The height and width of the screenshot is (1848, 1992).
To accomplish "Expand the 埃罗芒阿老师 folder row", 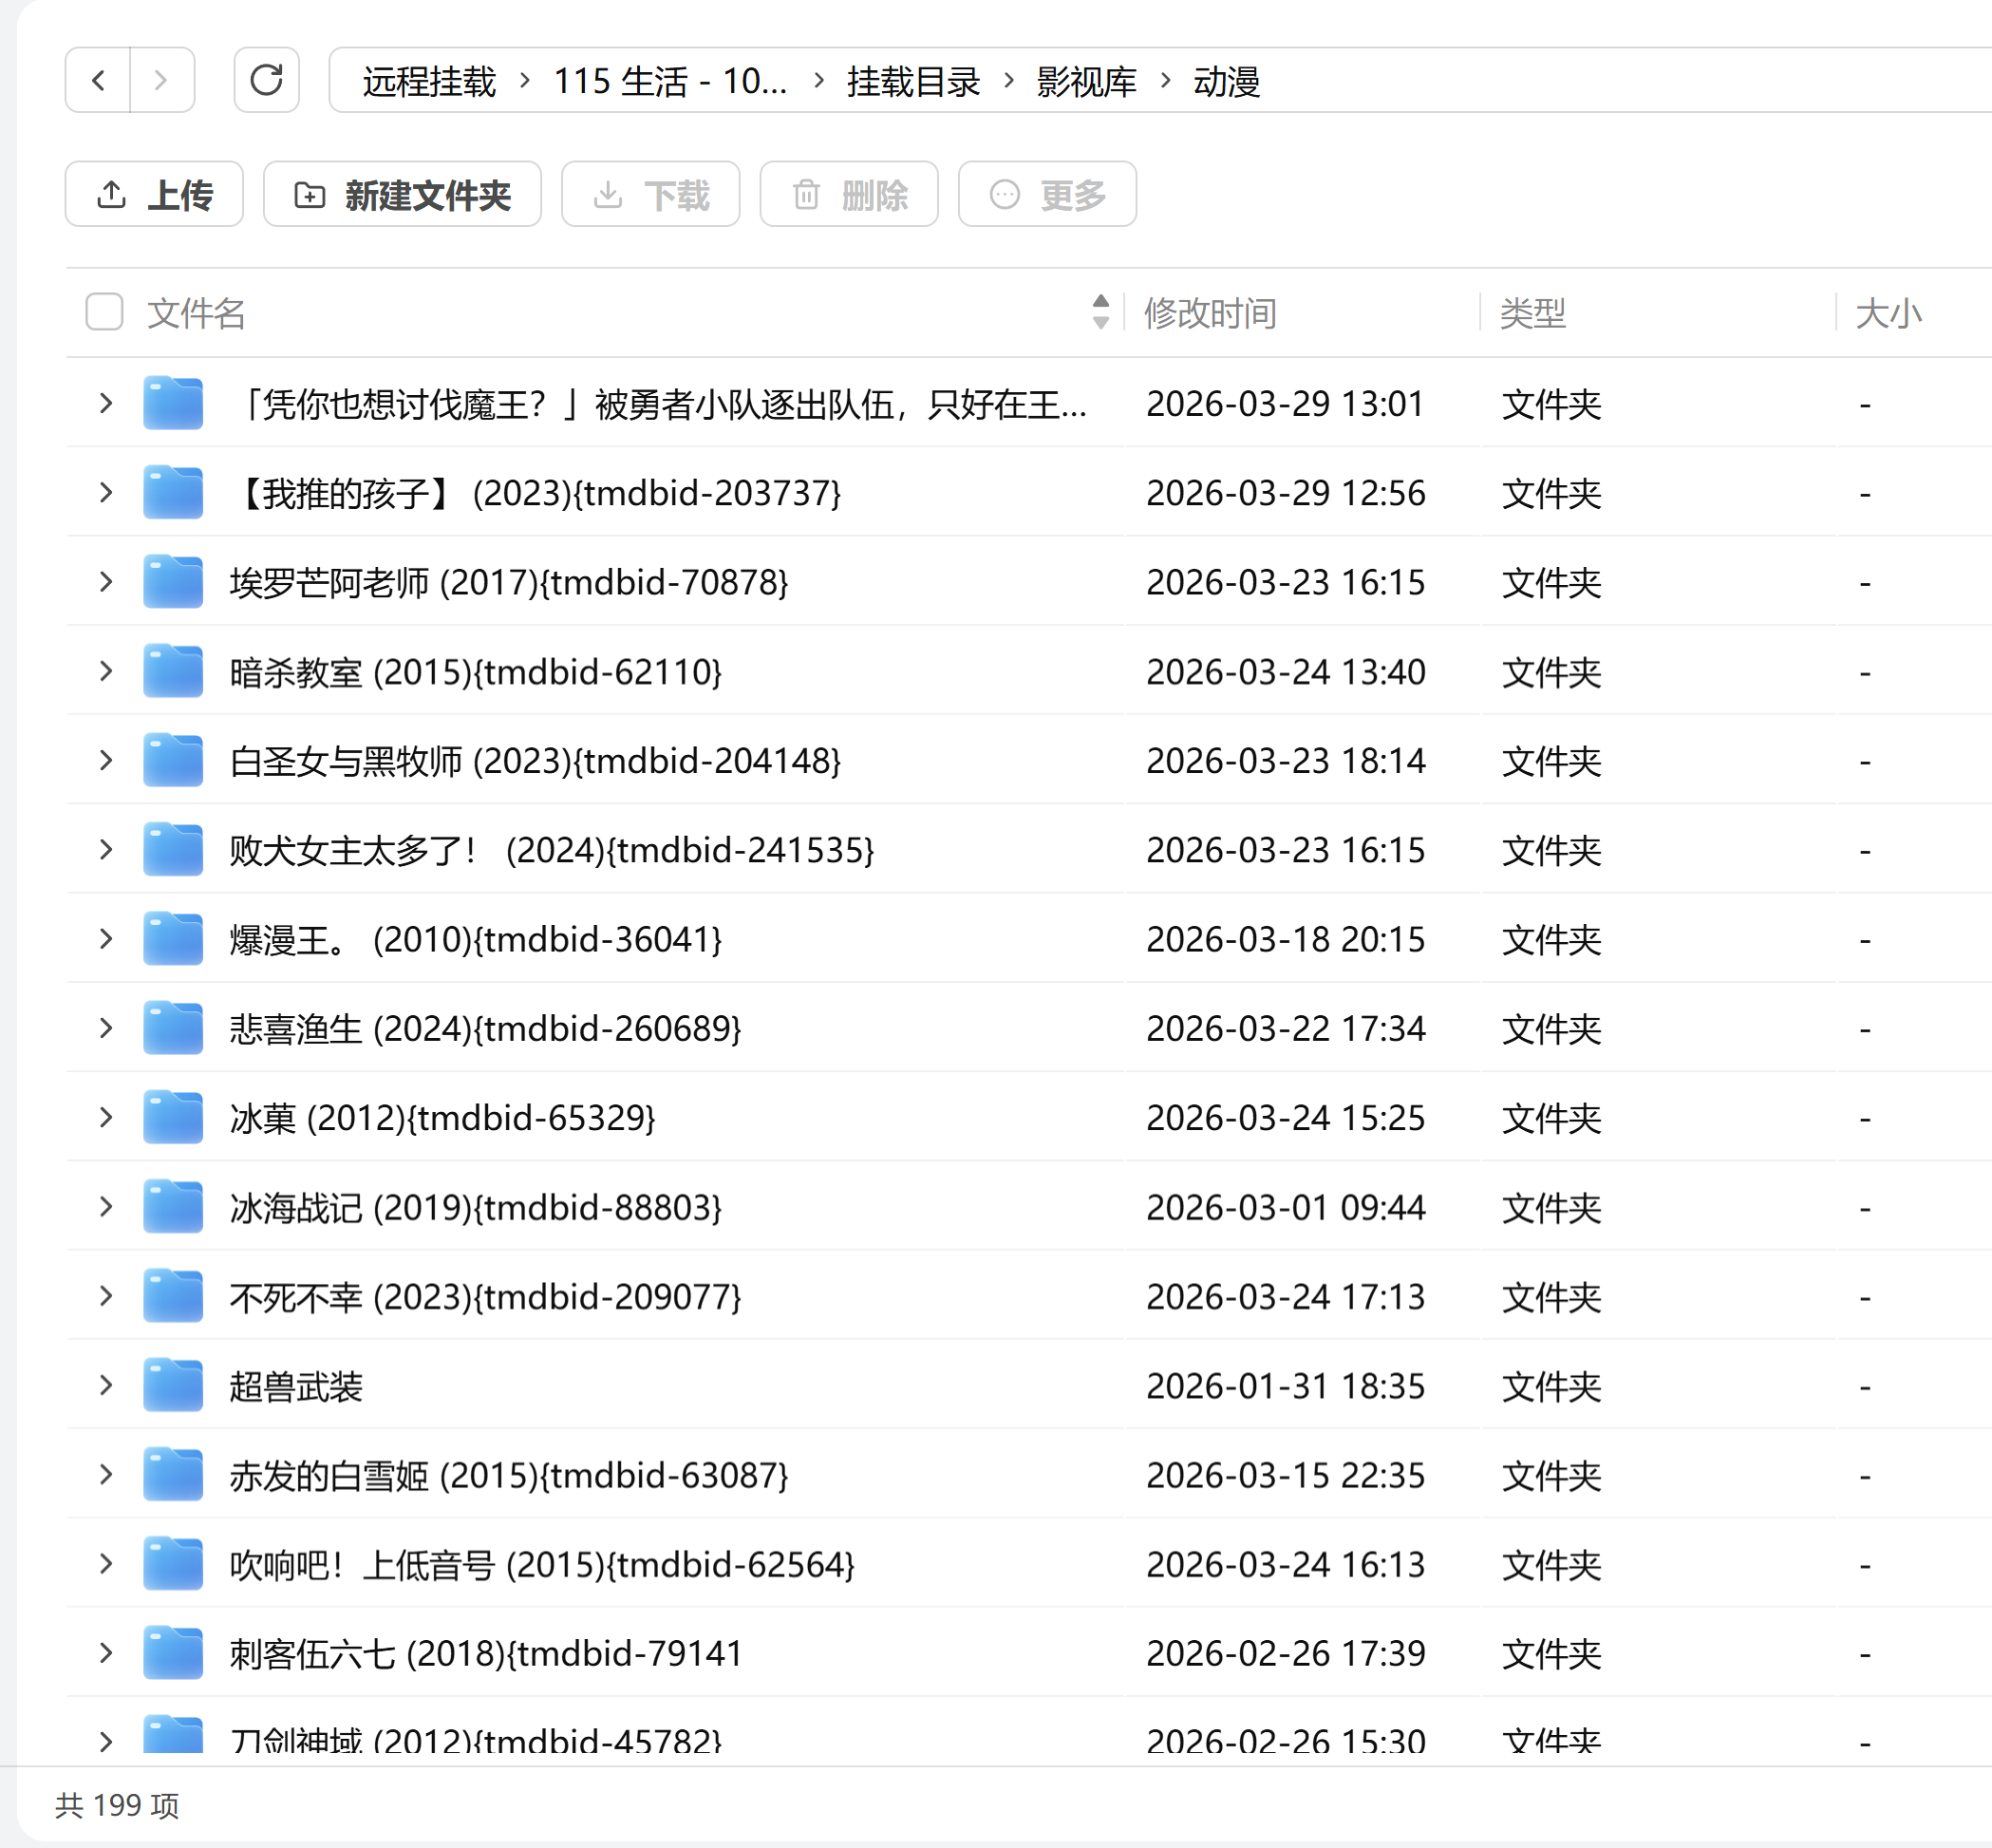I will click(106, 582).
